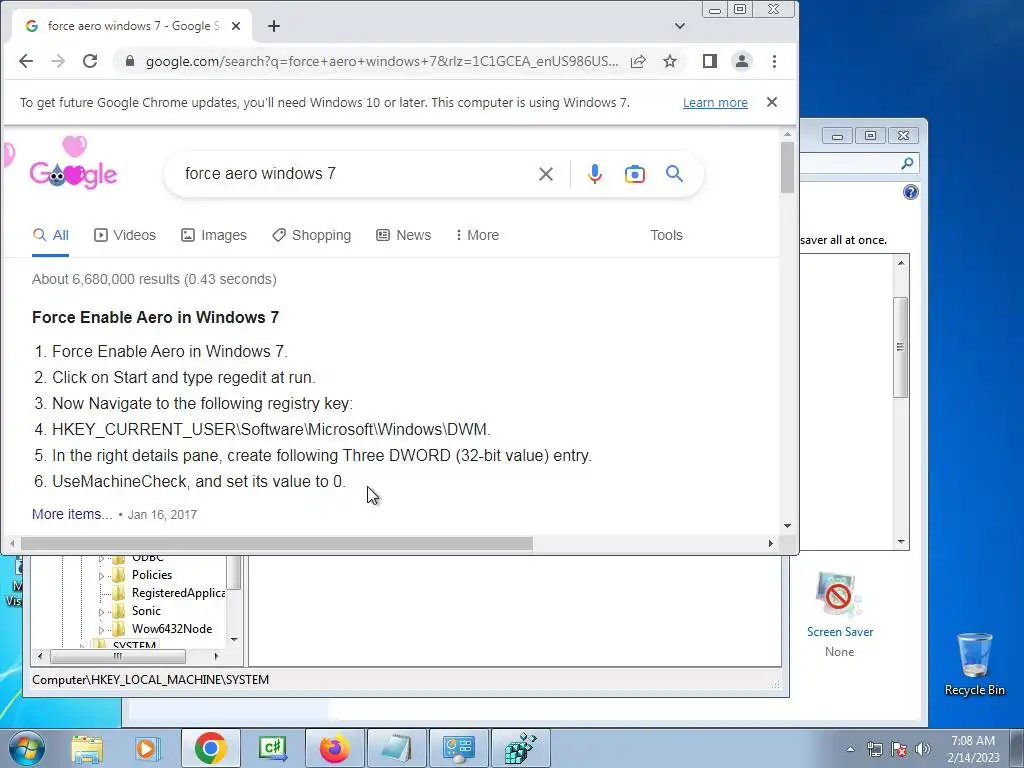
Task: Select the Sonic key in Registry Editor
Action: [146, 611]
